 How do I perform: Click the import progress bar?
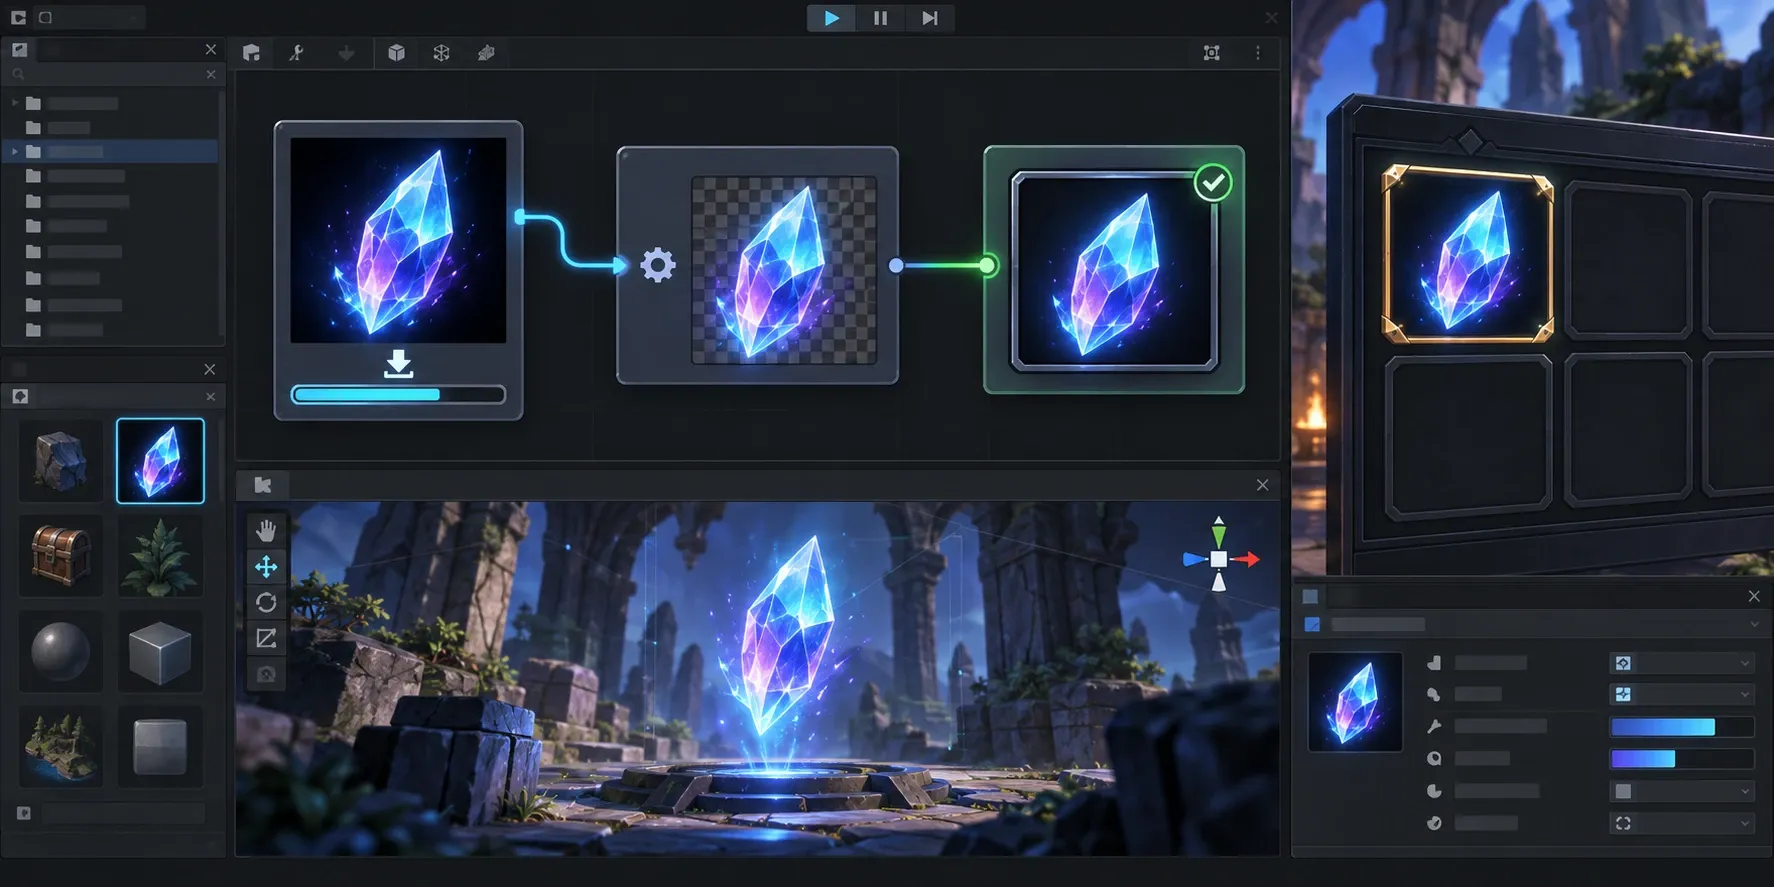398,395
